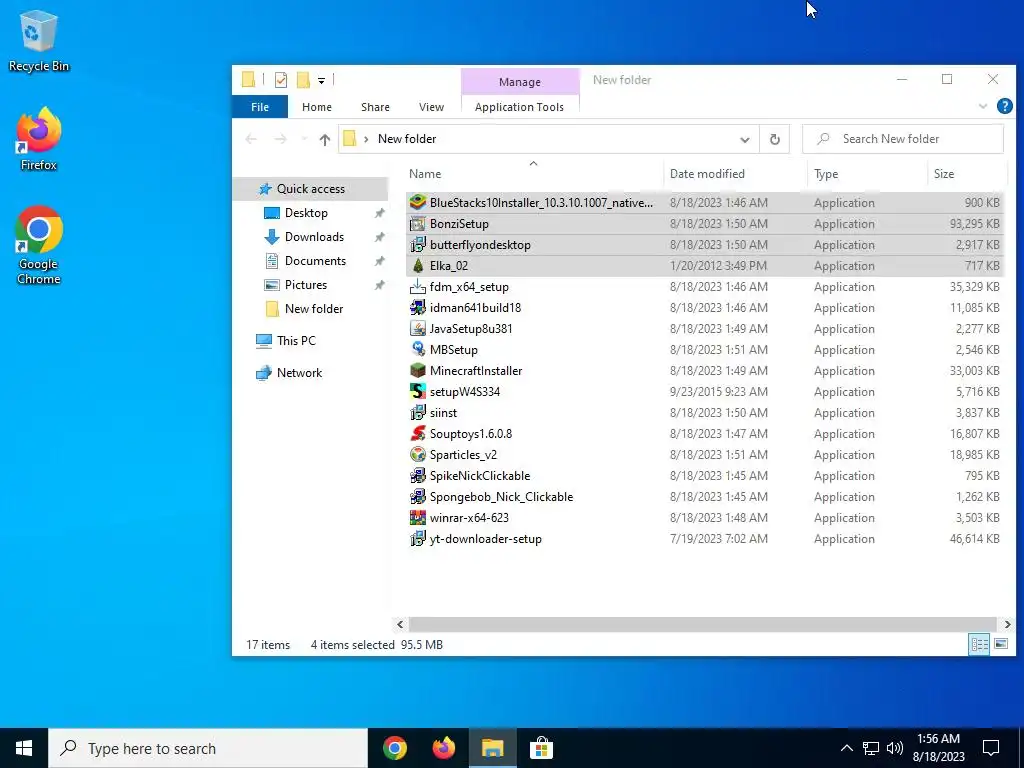
Task: Click the Manage contextual tab header
Action: pos(520,82)
